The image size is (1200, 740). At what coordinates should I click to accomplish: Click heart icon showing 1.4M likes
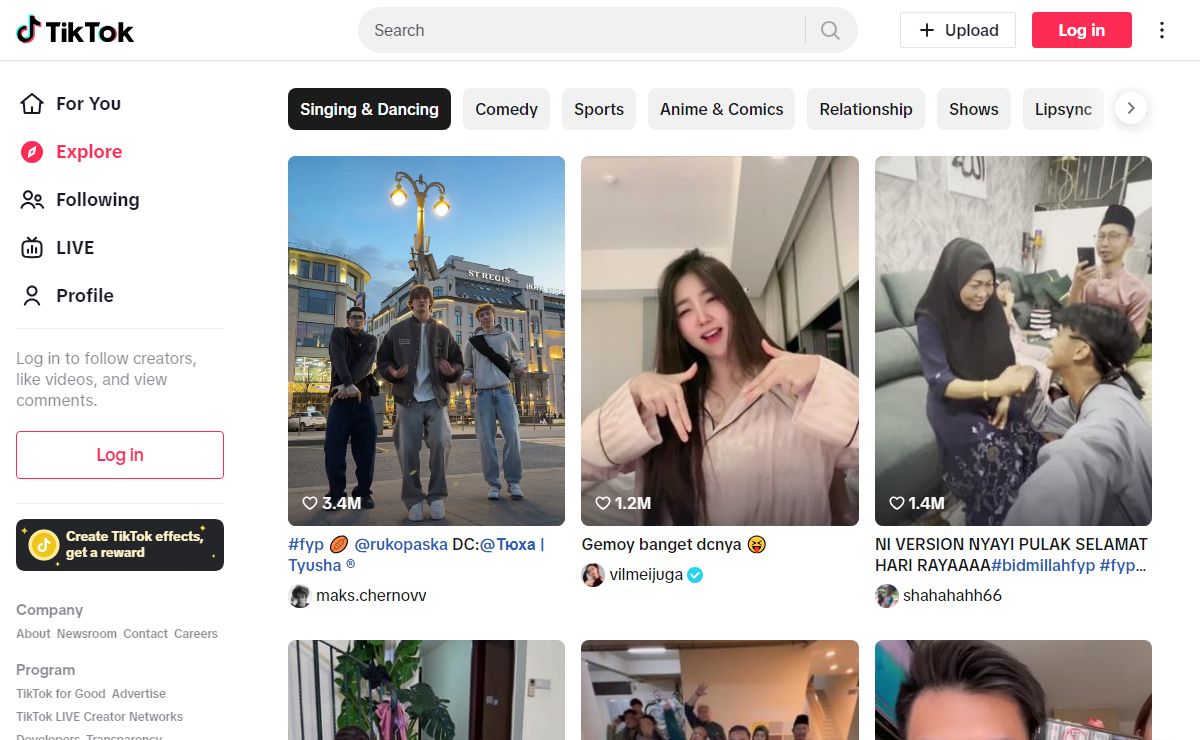897,503
